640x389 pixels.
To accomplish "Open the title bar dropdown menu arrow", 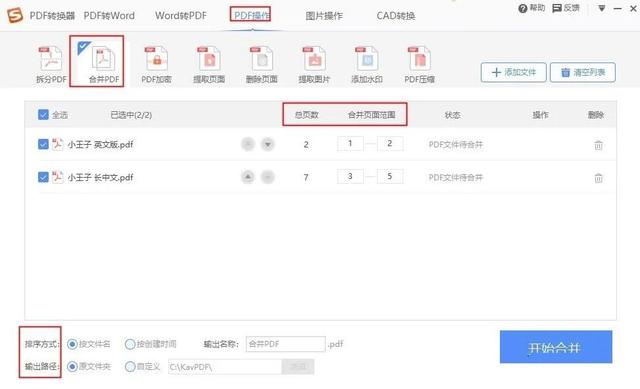I will tap(602, 8).
